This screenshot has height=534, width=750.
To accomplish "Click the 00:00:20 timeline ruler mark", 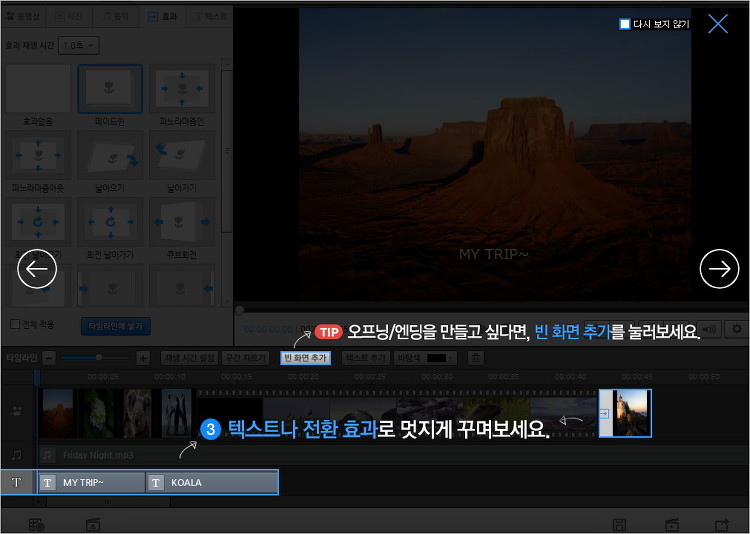I will click(303, 377).
